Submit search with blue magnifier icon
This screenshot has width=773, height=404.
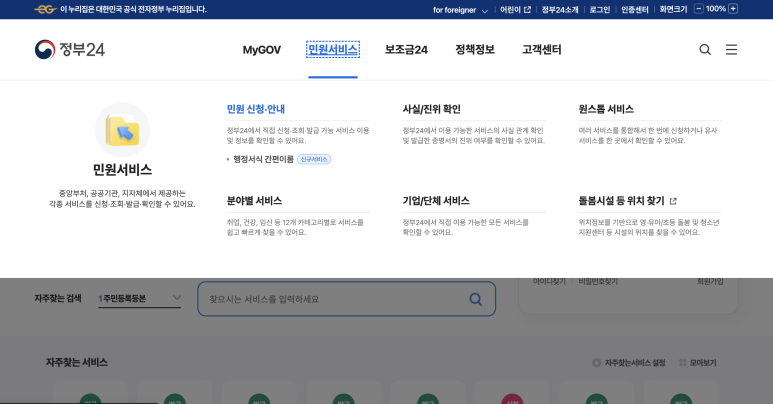pos(475,299)
